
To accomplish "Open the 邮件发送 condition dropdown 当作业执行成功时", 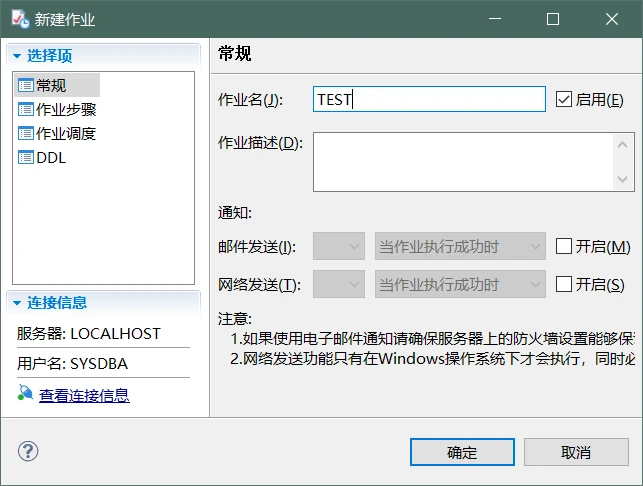I will point(460,246).
